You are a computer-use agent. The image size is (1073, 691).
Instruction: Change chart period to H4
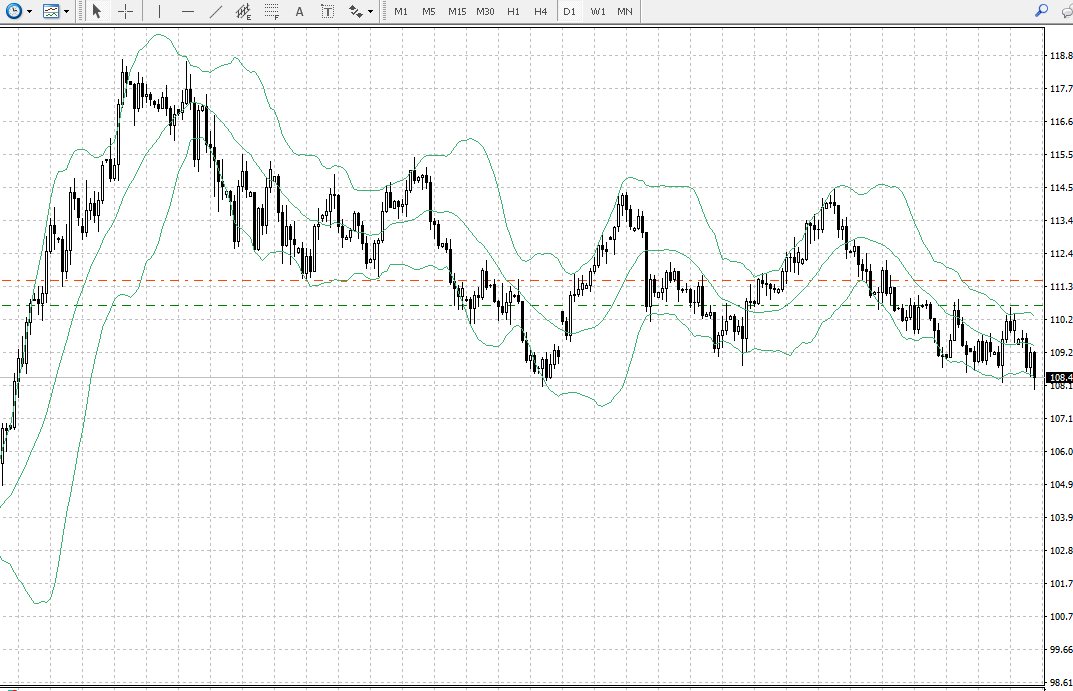point(541,12)
